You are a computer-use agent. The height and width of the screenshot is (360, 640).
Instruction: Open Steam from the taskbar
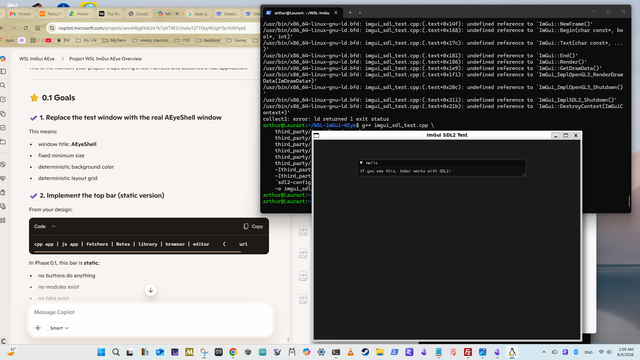[x=365, y=352]
